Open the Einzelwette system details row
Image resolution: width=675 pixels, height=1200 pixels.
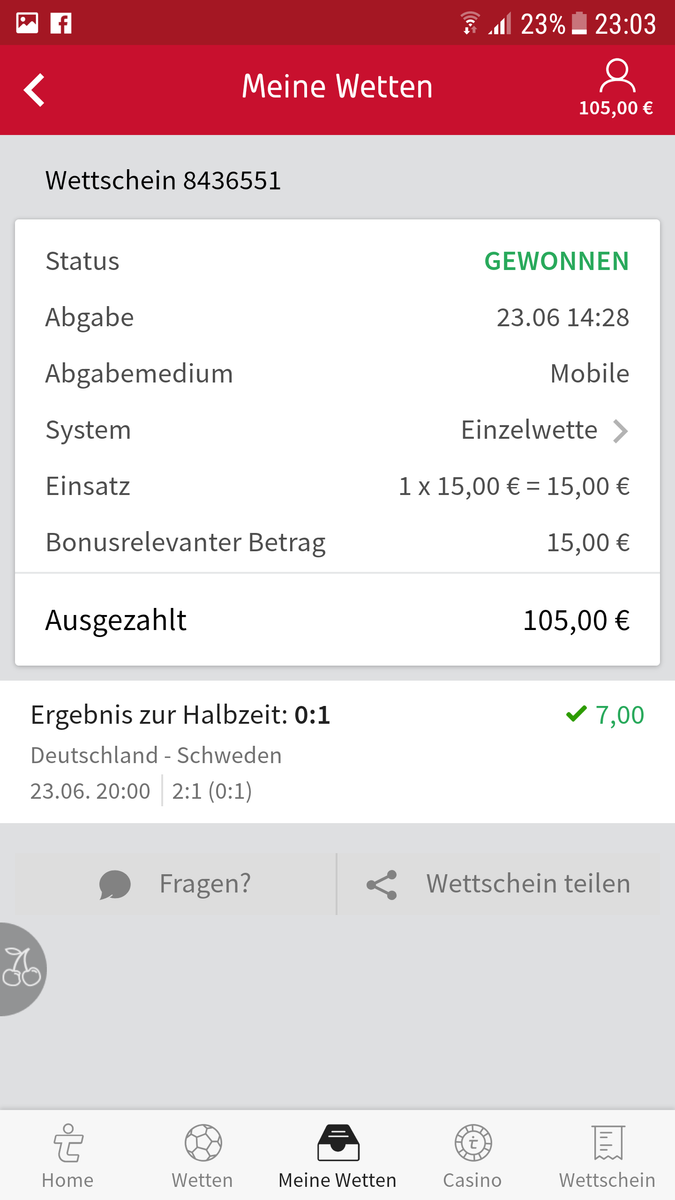[x=337, y=431]
